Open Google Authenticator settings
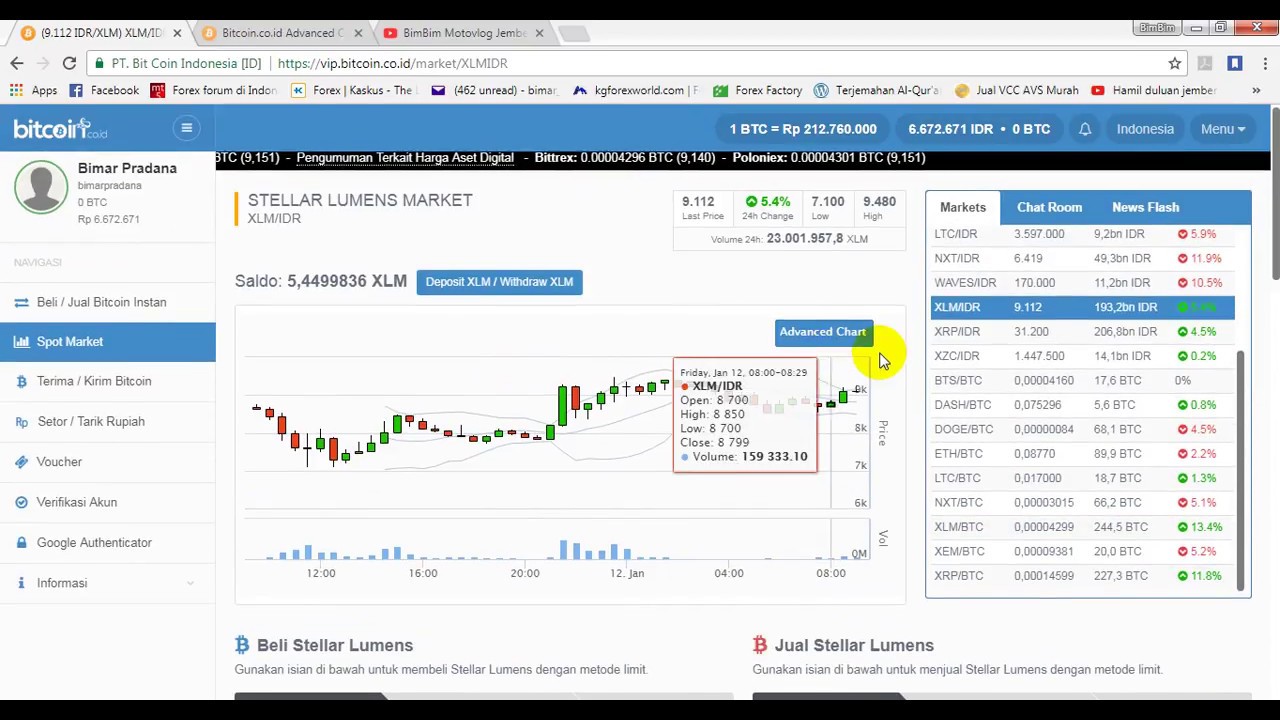 (x=107, y=542)
